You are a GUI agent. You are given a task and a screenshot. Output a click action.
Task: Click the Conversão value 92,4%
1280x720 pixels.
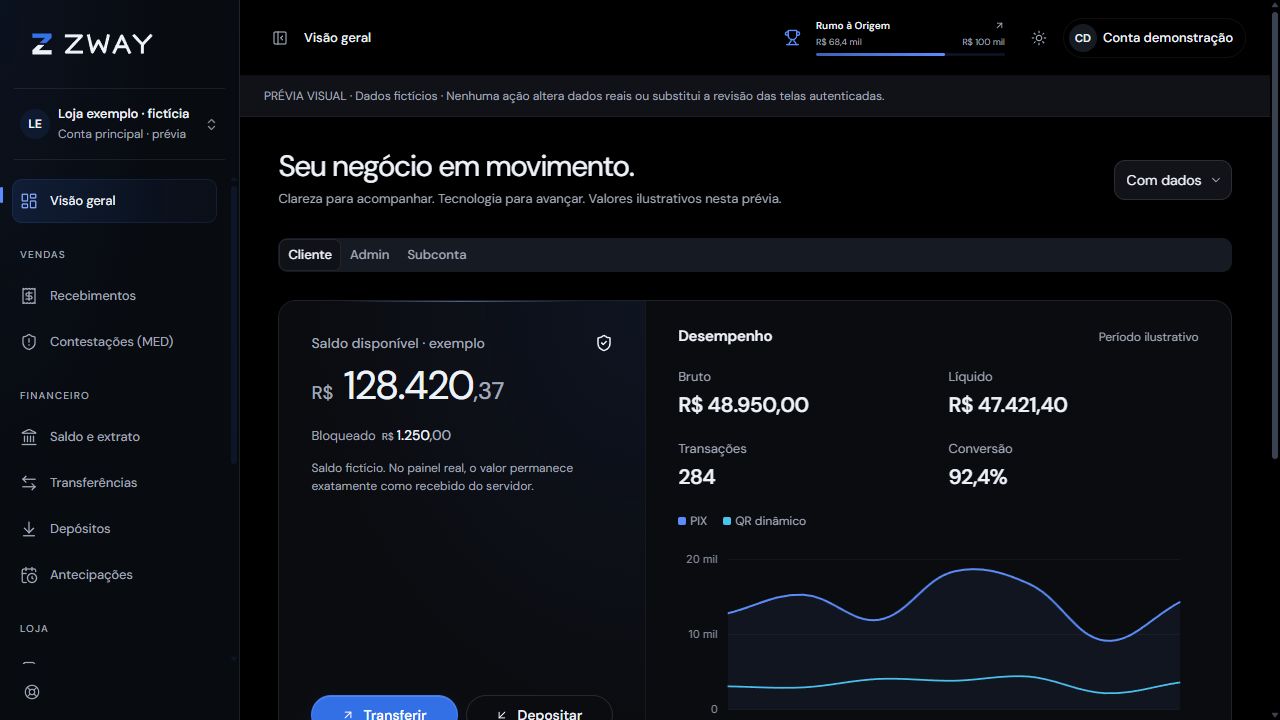978,477
